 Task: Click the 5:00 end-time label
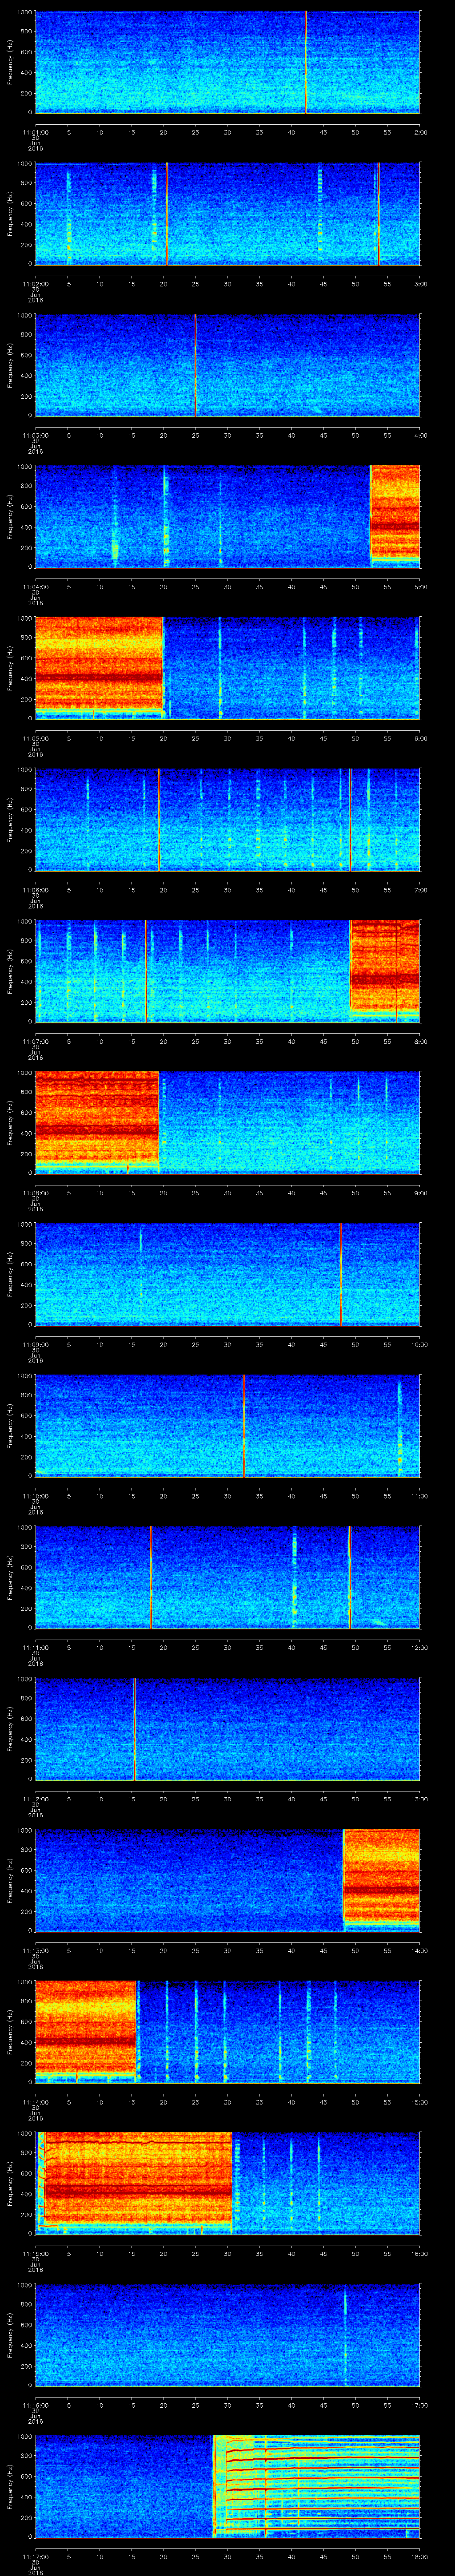(420, 587)
